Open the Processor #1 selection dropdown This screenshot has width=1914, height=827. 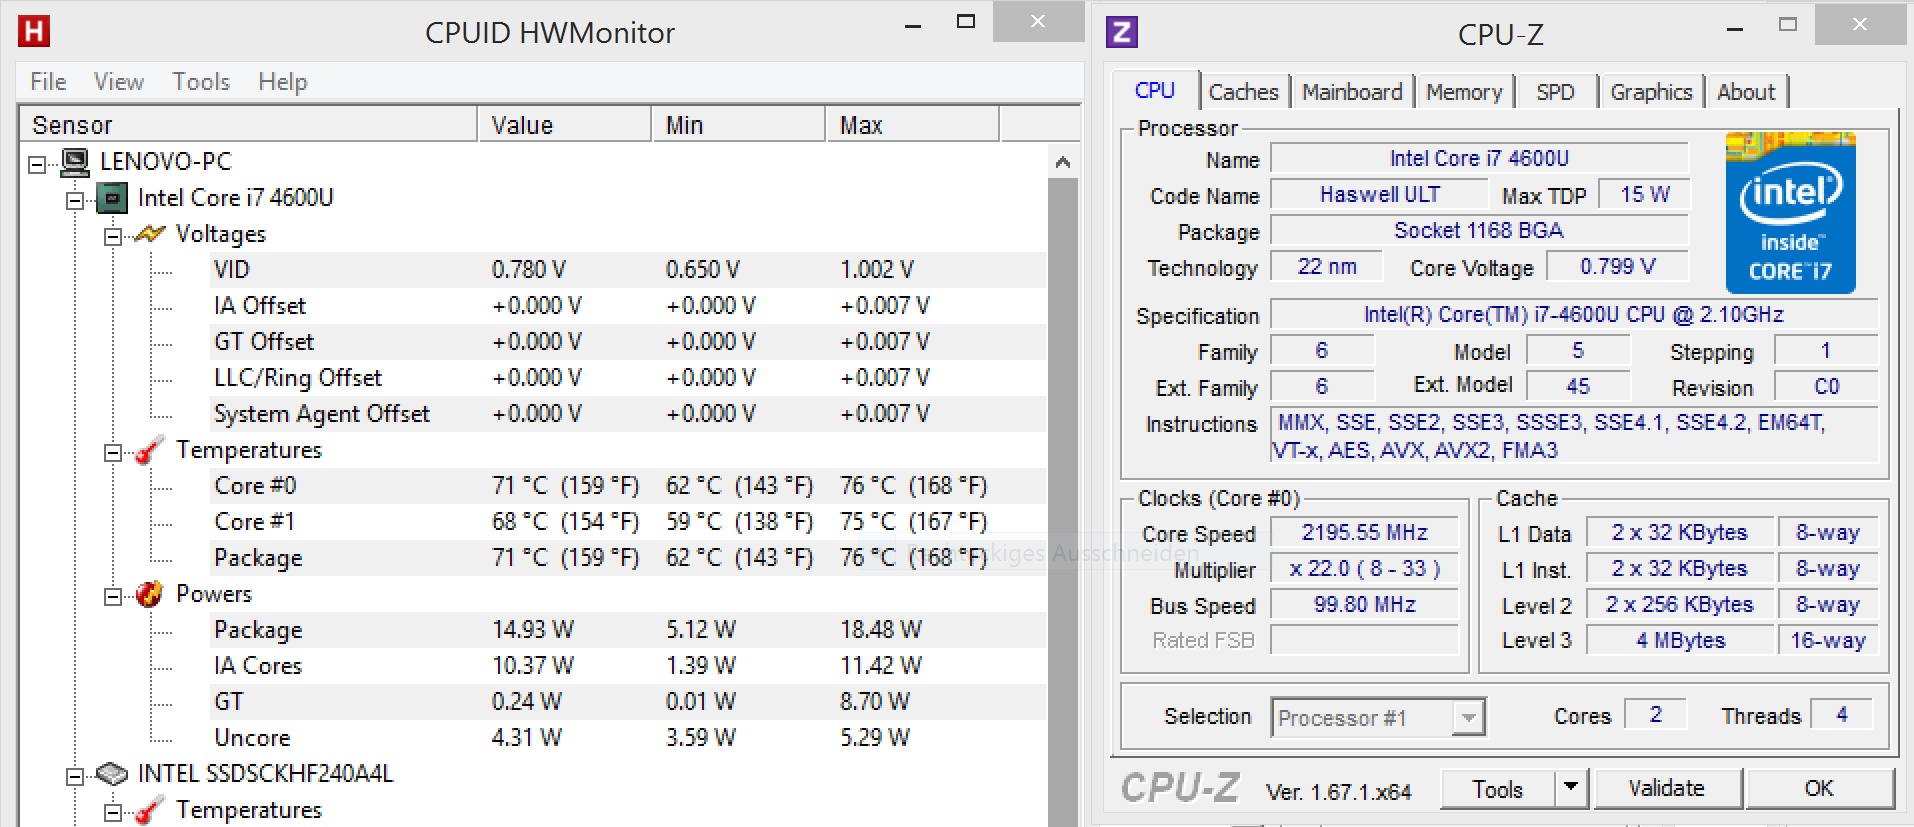click(x=1467, y=718)
